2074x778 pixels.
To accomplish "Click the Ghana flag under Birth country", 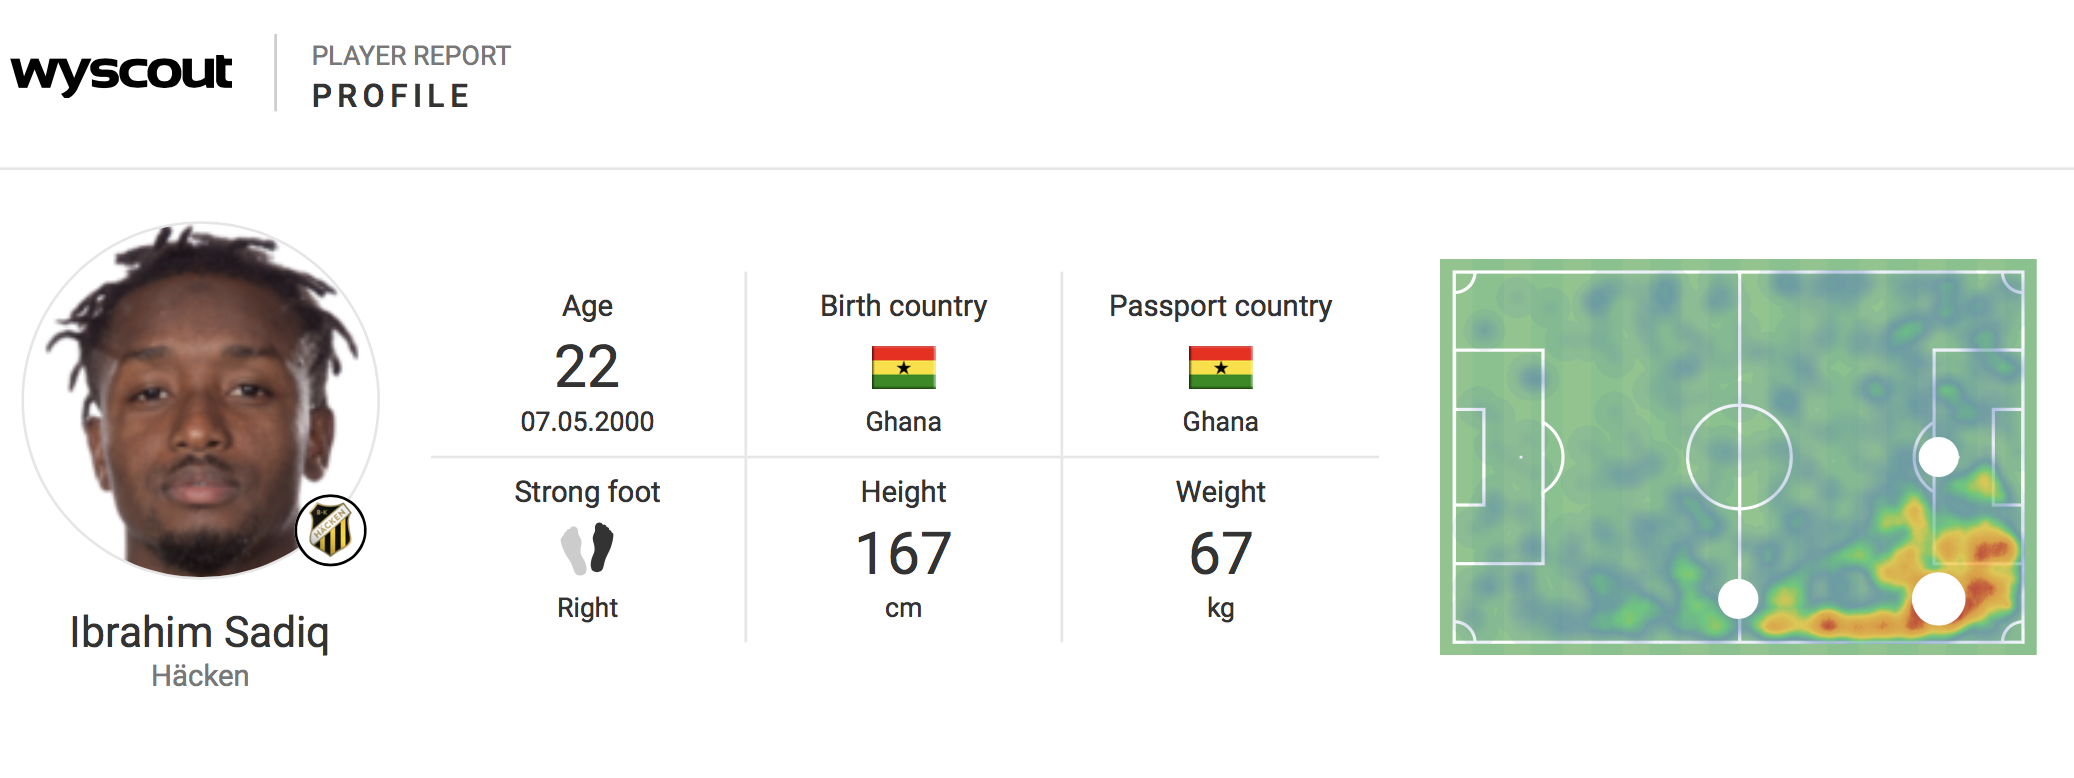I will tap(903, 367).
